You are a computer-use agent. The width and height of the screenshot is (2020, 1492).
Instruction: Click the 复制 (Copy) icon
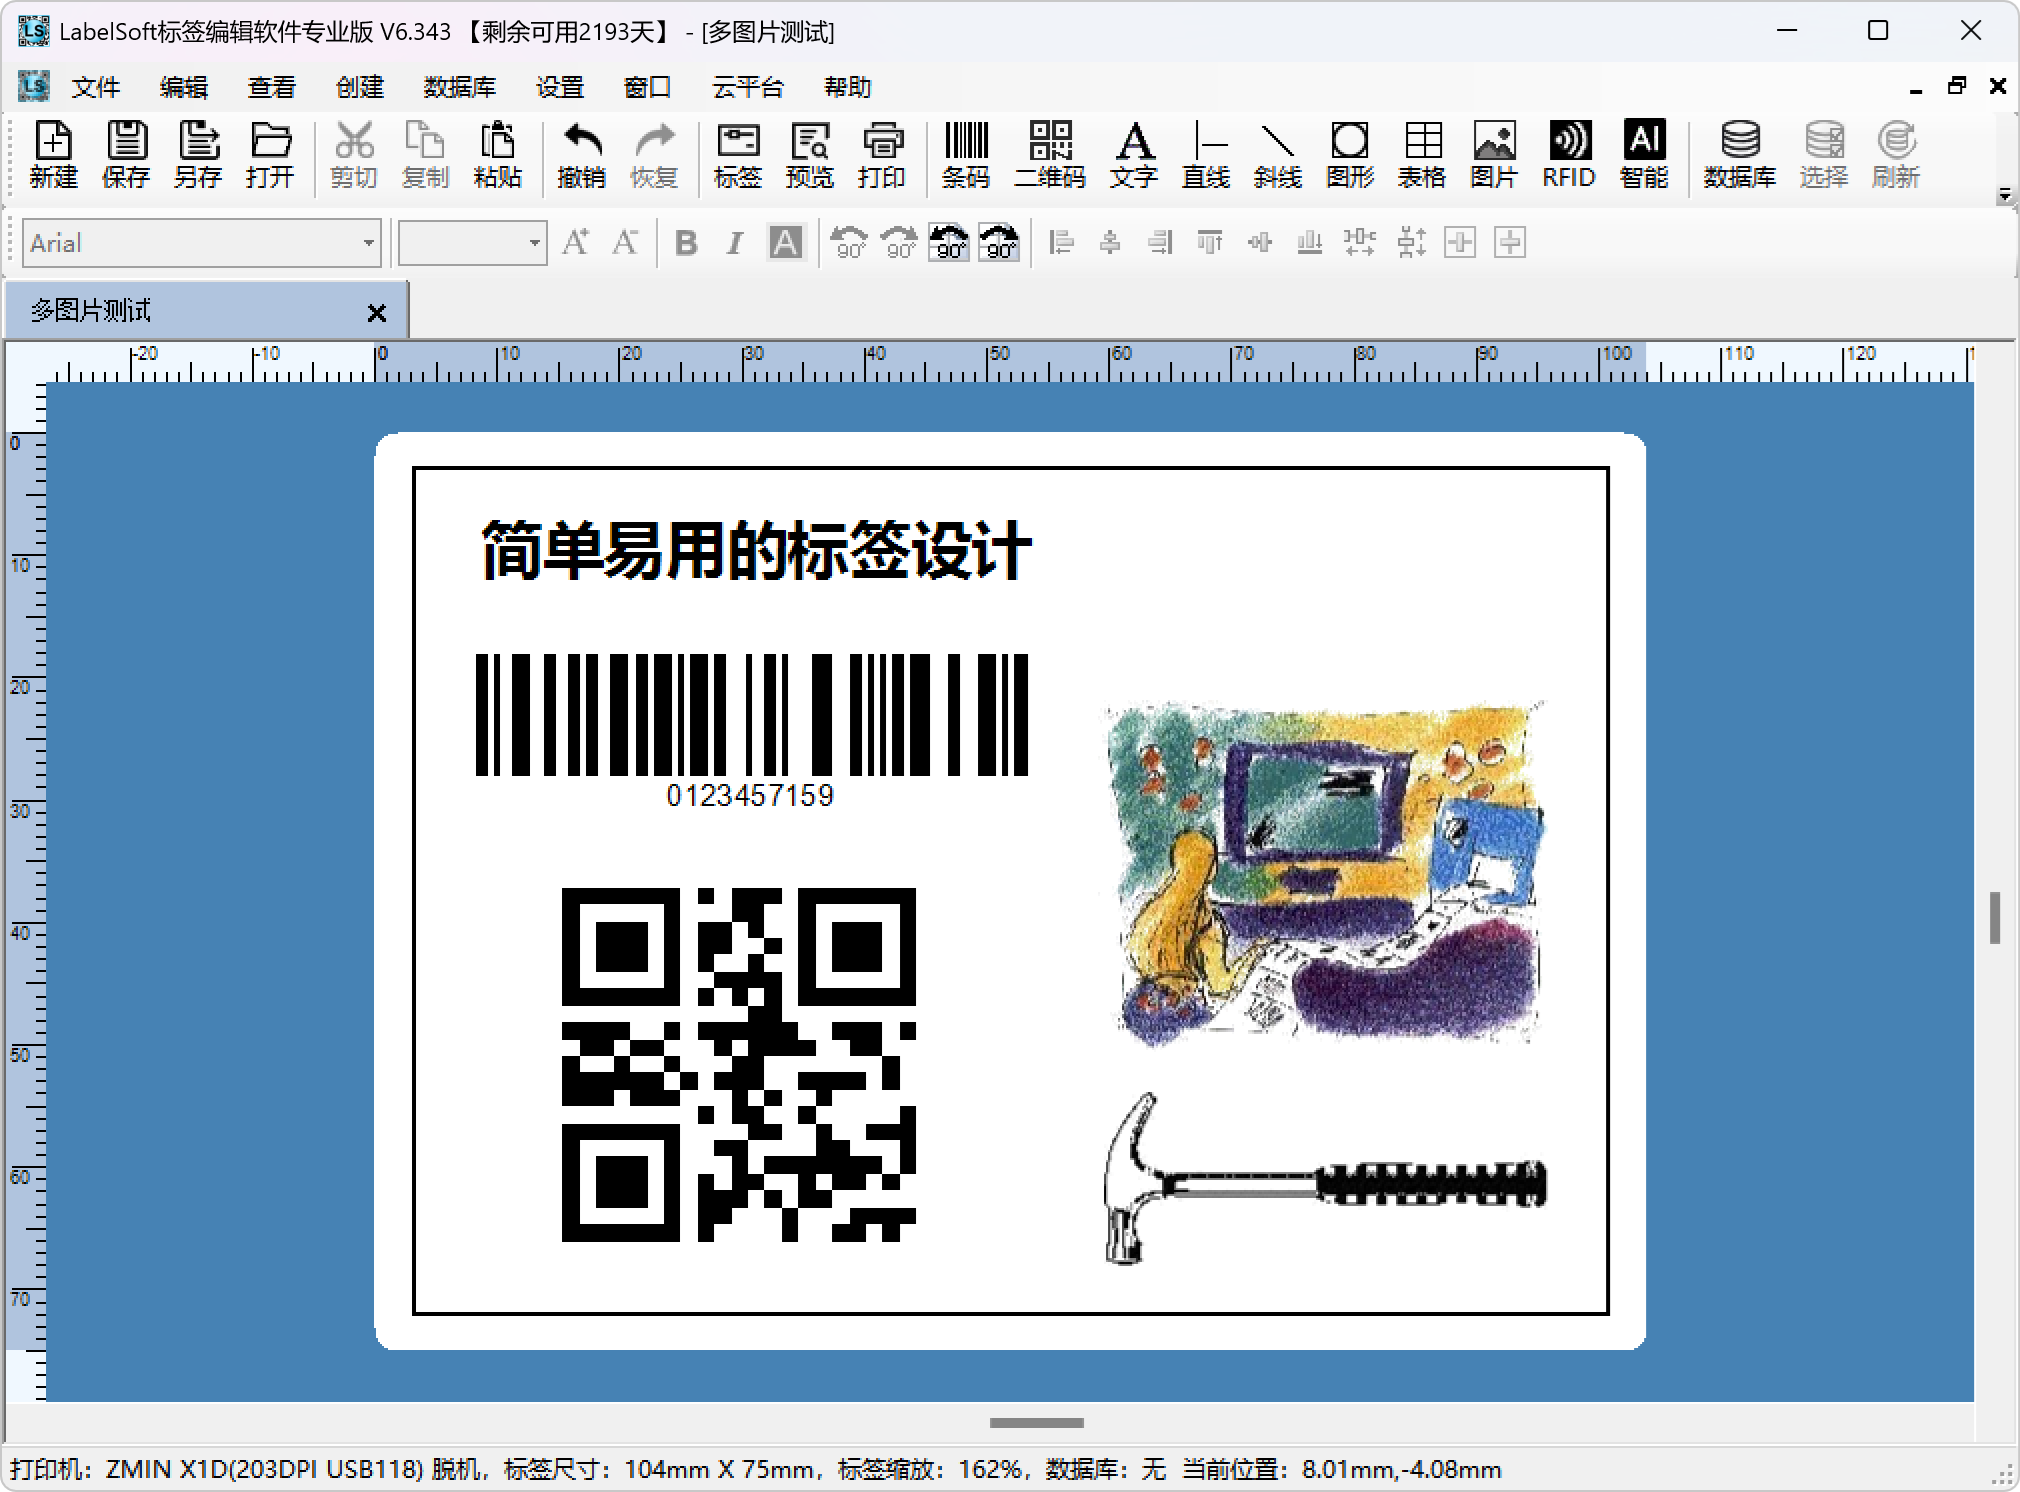(426, 154)
